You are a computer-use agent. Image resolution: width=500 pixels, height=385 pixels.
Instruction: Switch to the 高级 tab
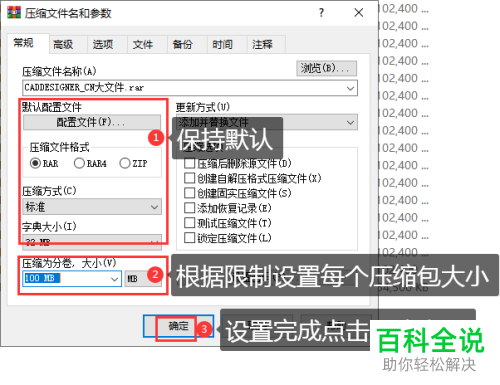pyautogui.click(x=68, y=45)
